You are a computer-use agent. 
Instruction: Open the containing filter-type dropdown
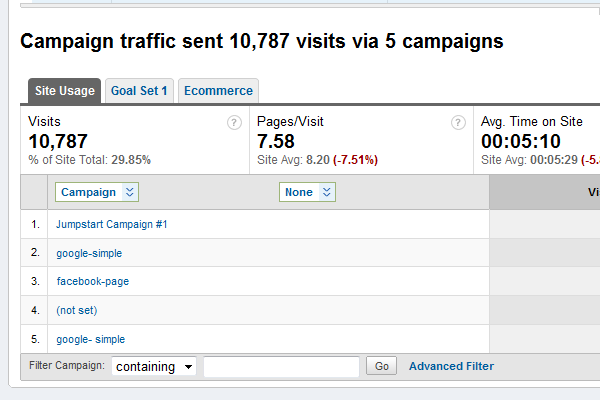coord(154,367)
